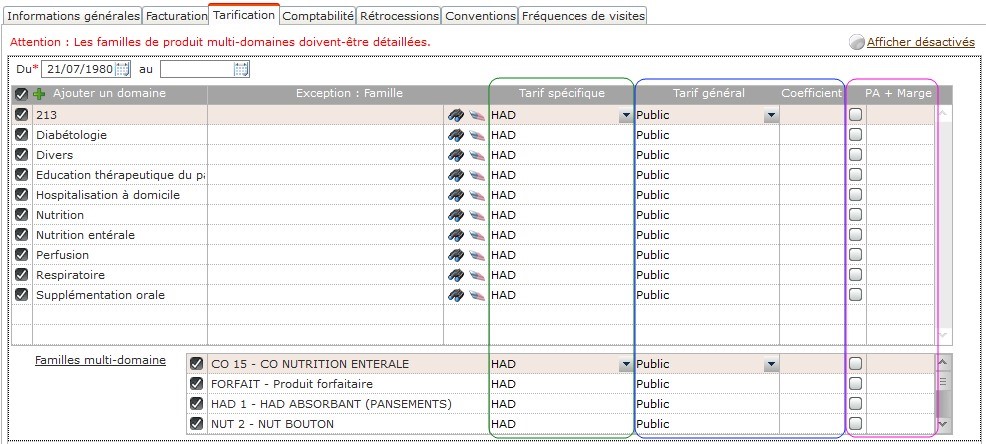Click eraser icon for Hospitalisation à domicile
This screenshot has height=444, width=986.
477,195
